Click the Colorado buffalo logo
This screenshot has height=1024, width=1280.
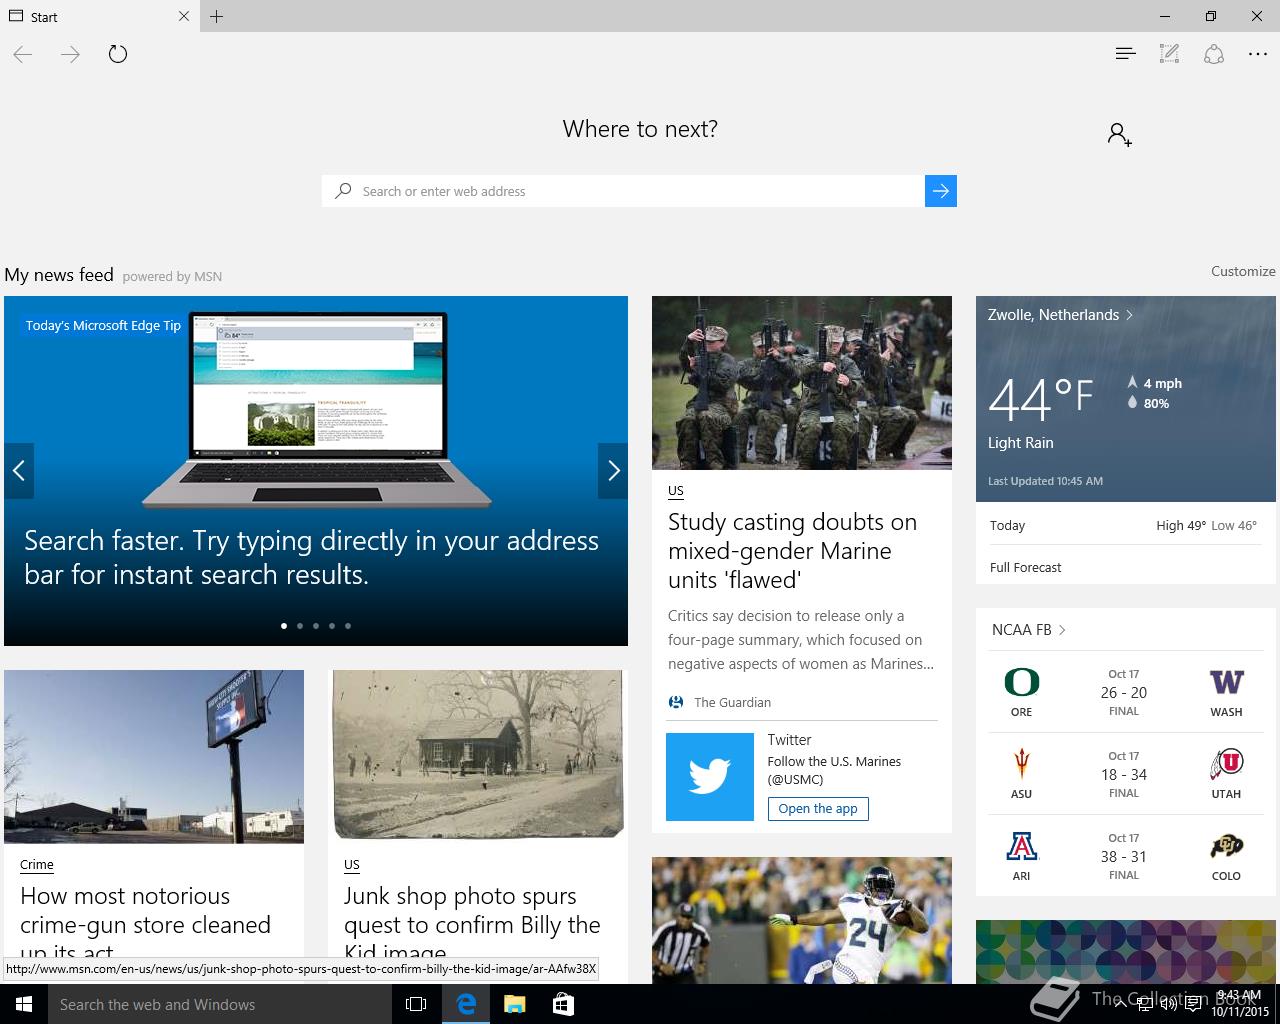pos(1226,847)
